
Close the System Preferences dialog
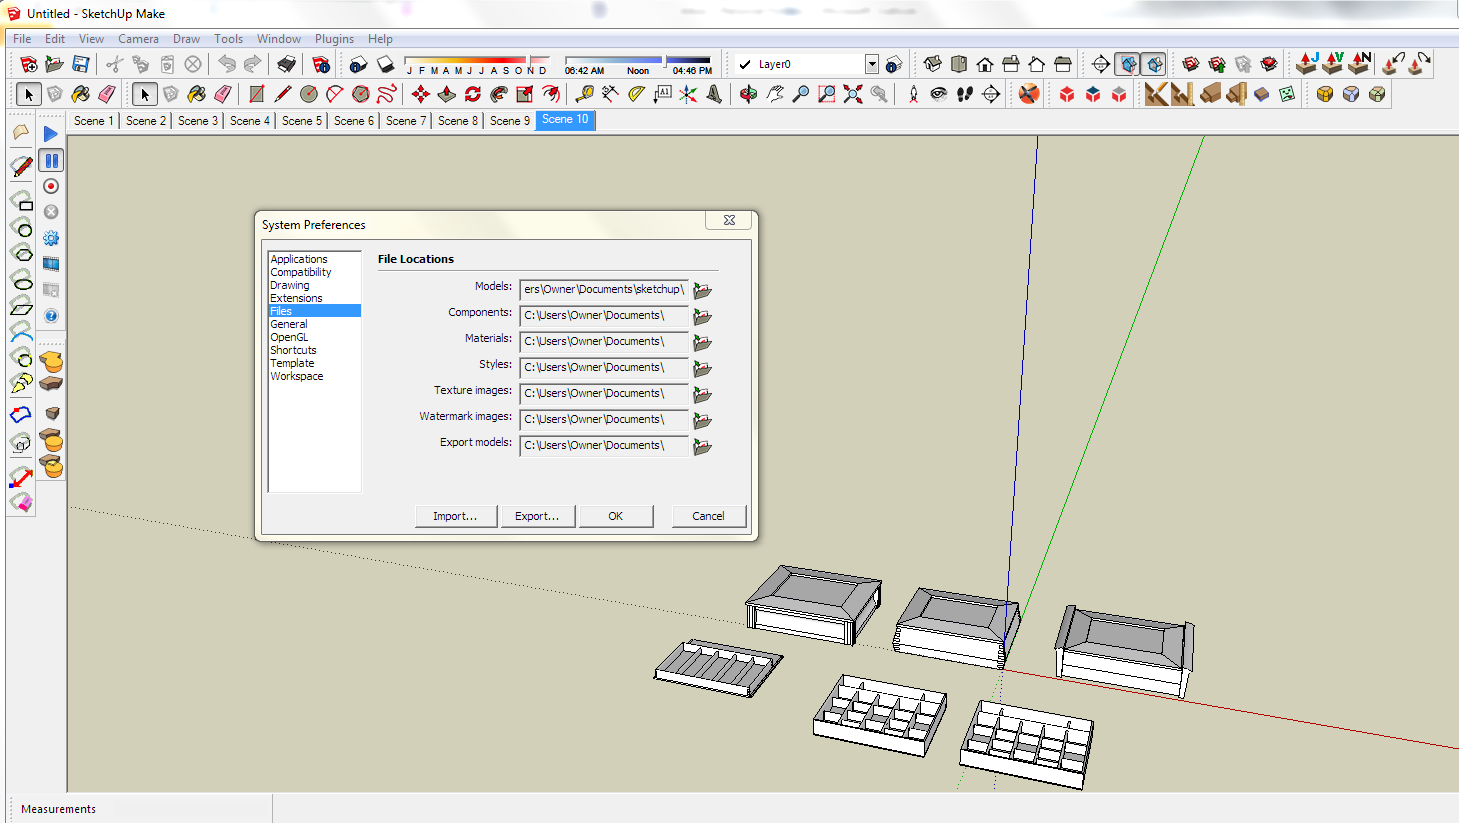tap(729, 220)
